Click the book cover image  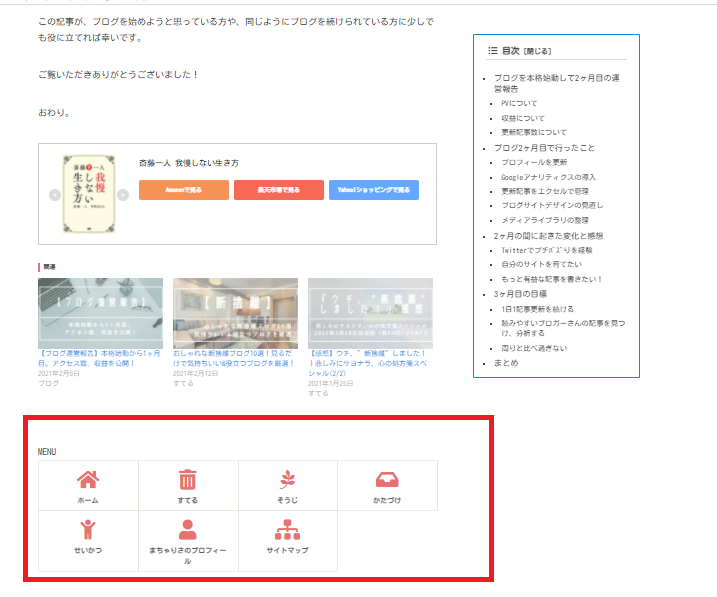pos(89,194)
